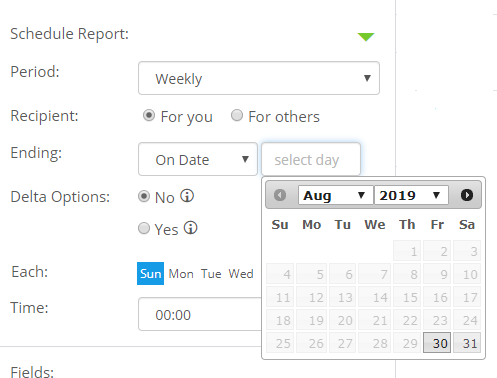Select Tue in the Each row
The width and height of the screenshot is (497, 378).
(x=211, y=274)
